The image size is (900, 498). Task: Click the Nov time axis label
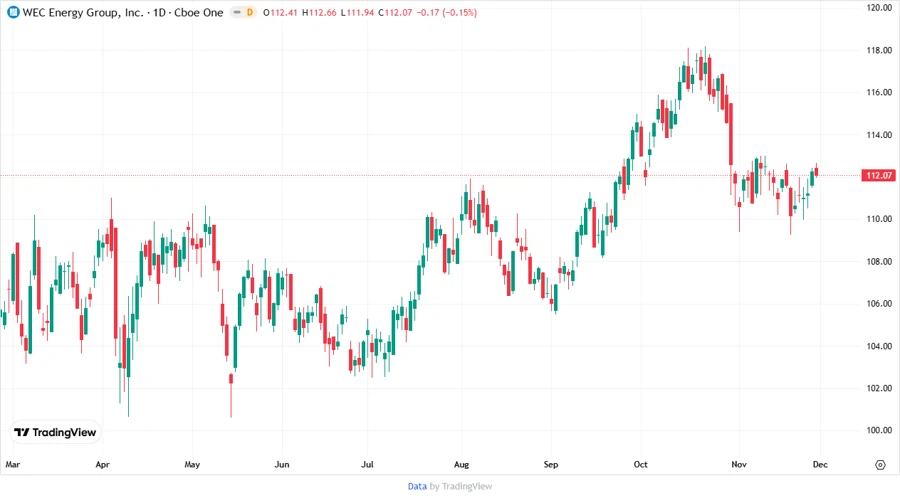click(739, 465)
